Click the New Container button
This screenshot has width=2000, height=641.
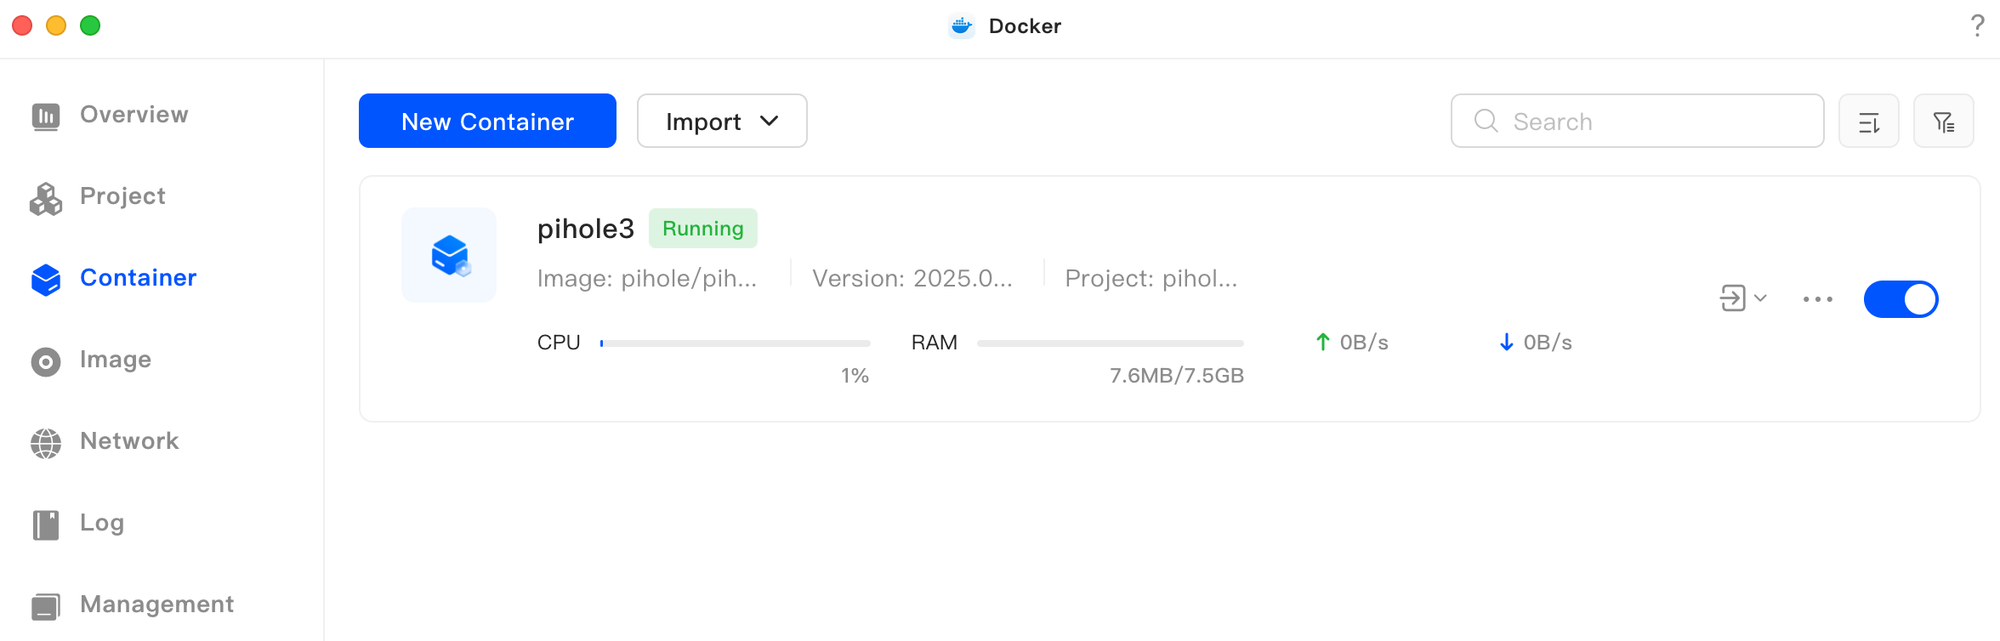tap(487, 121)
